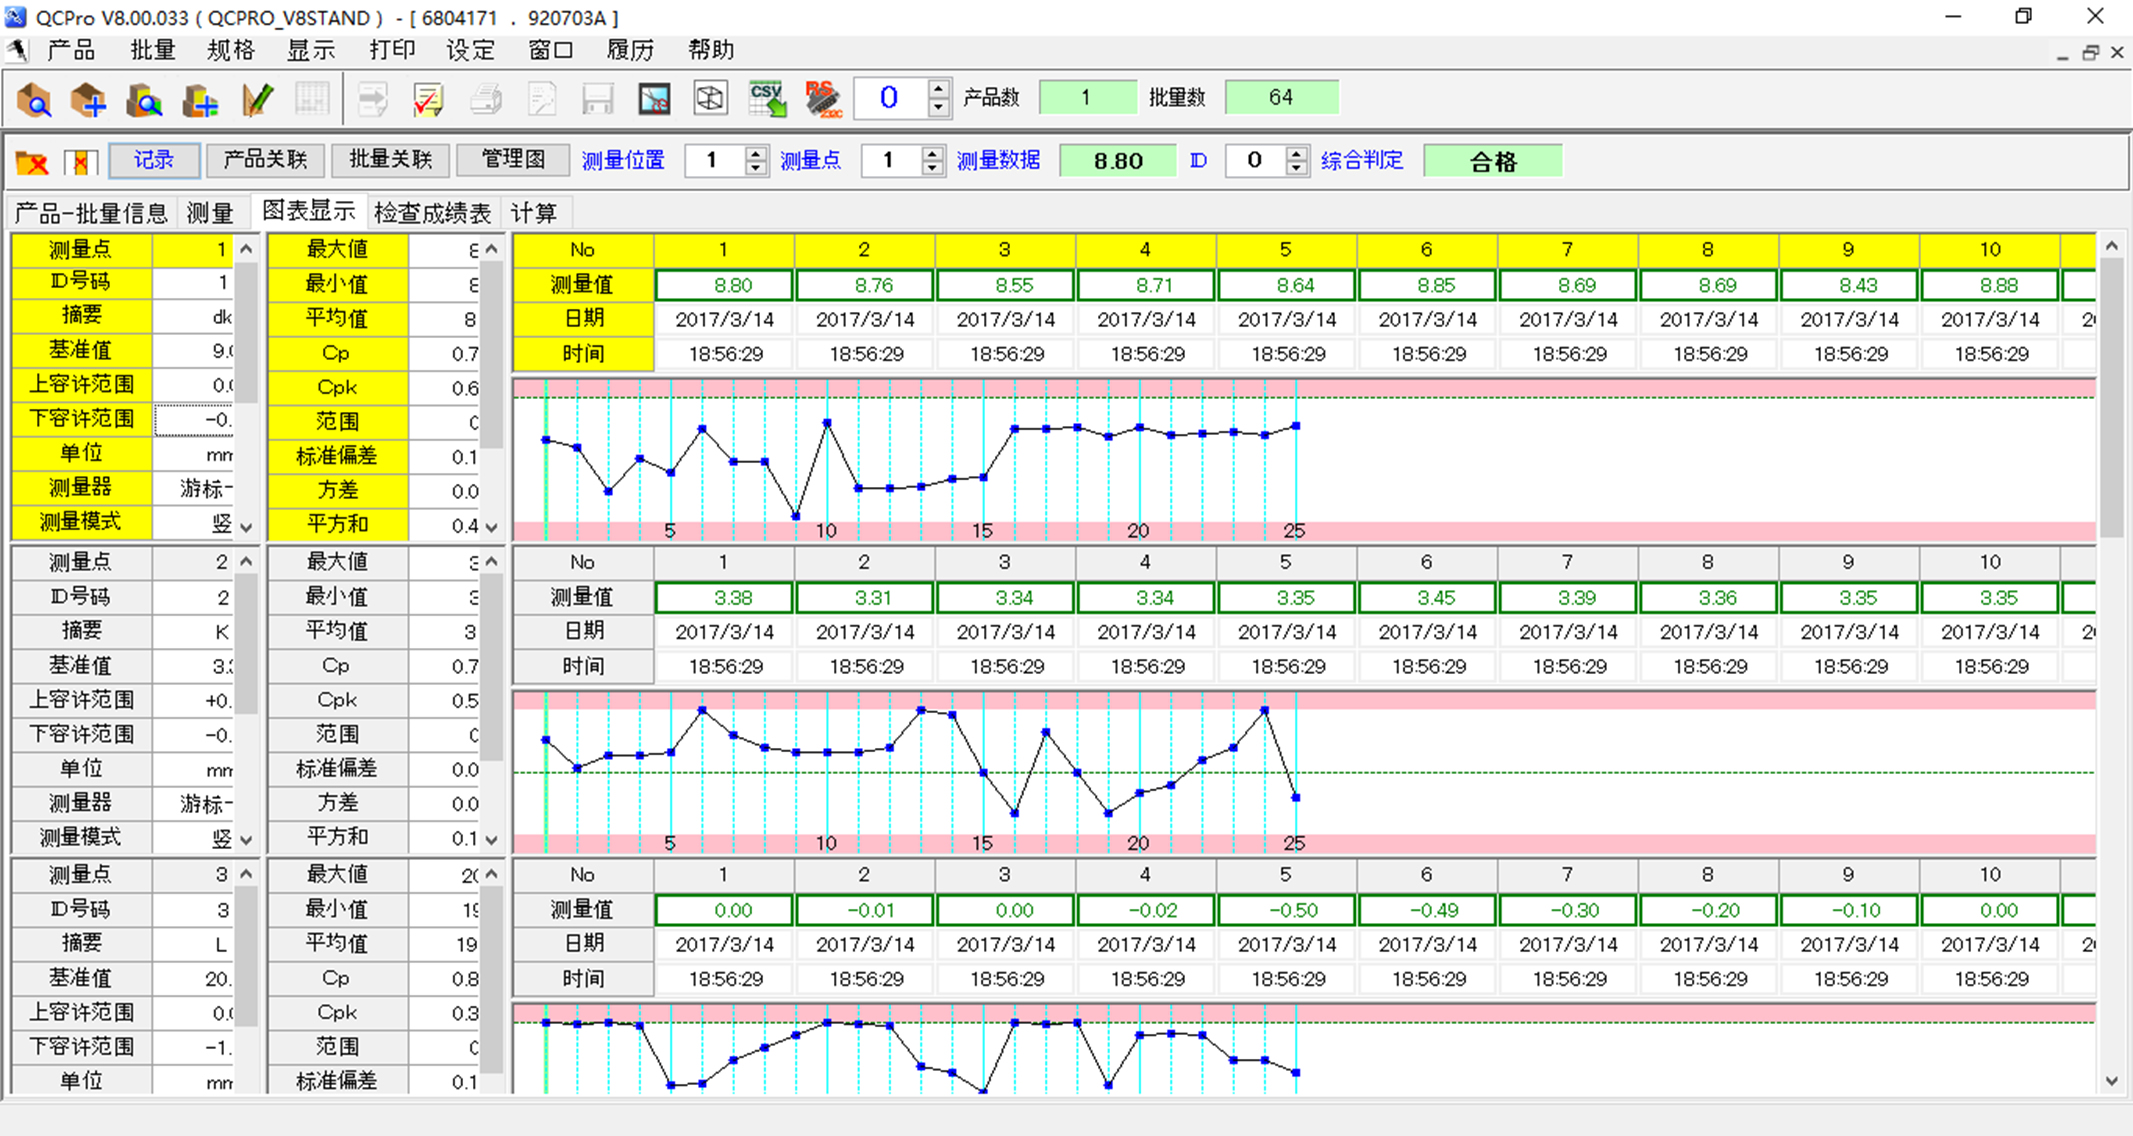
Task: Toggle the 记录 button
Action: [x=154, y=160]
